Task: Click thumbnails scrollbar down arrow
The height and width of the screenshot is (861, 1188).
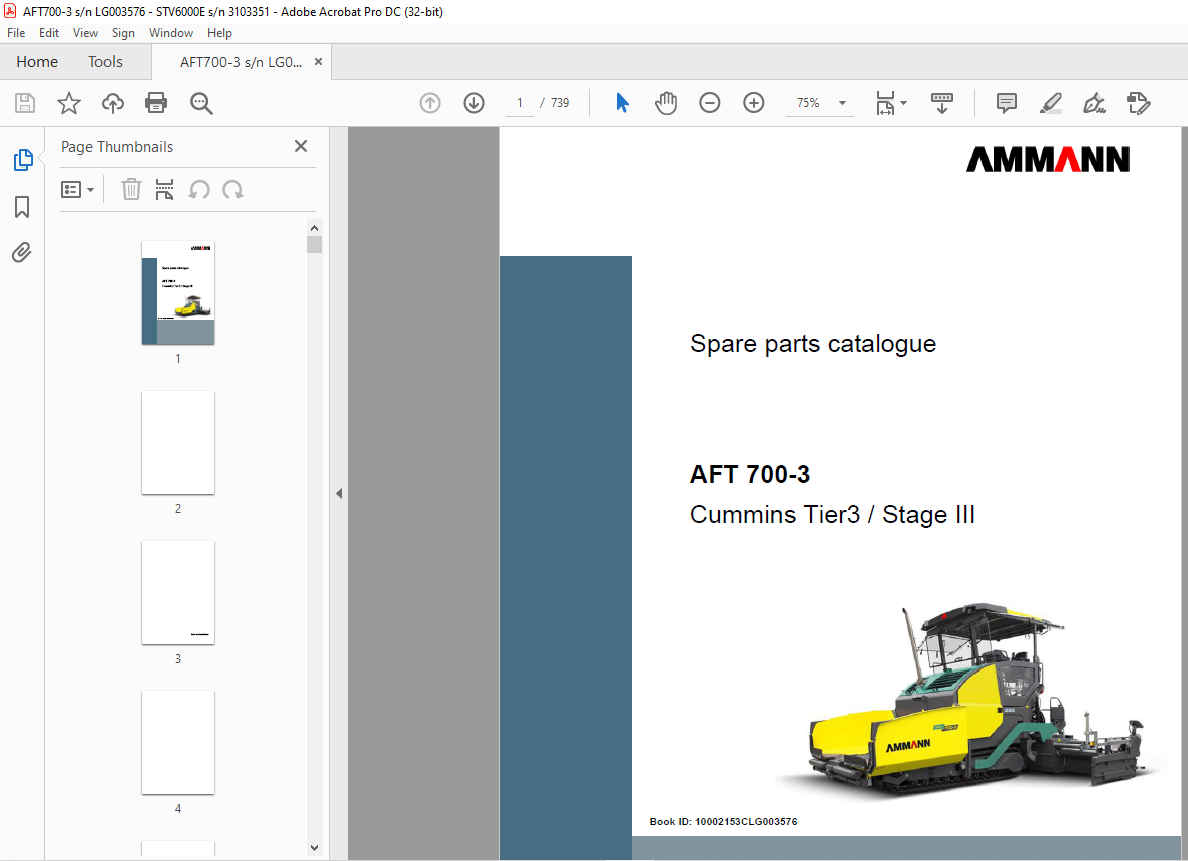Action: [x=314, y=848]
